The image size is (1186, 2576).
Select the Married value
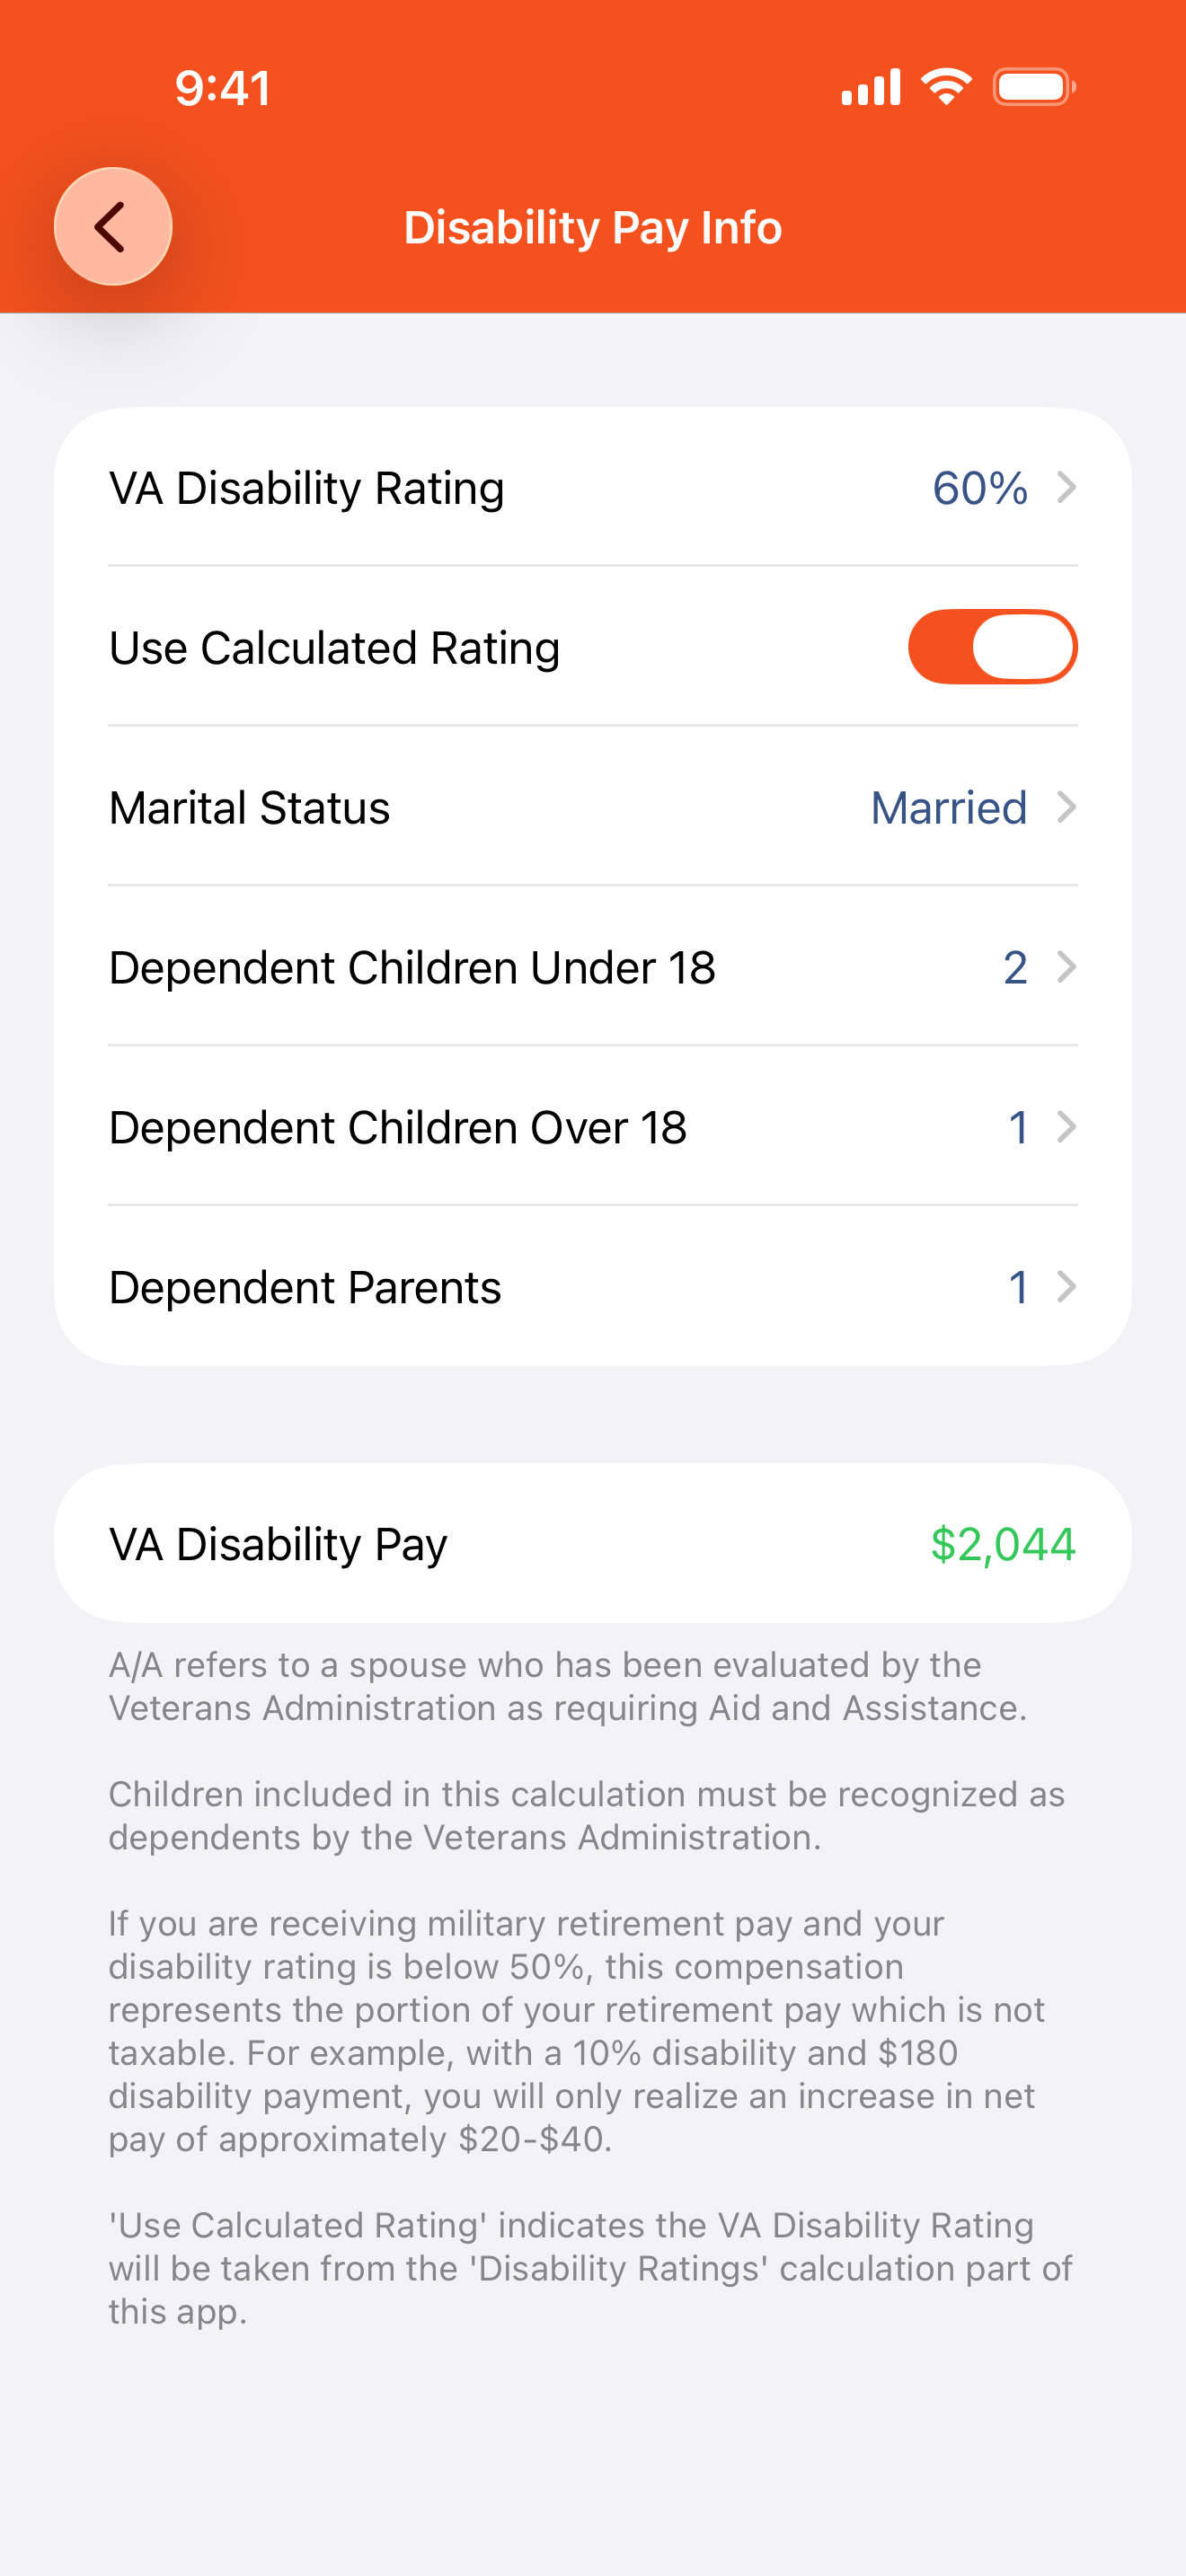coord(948,807)
